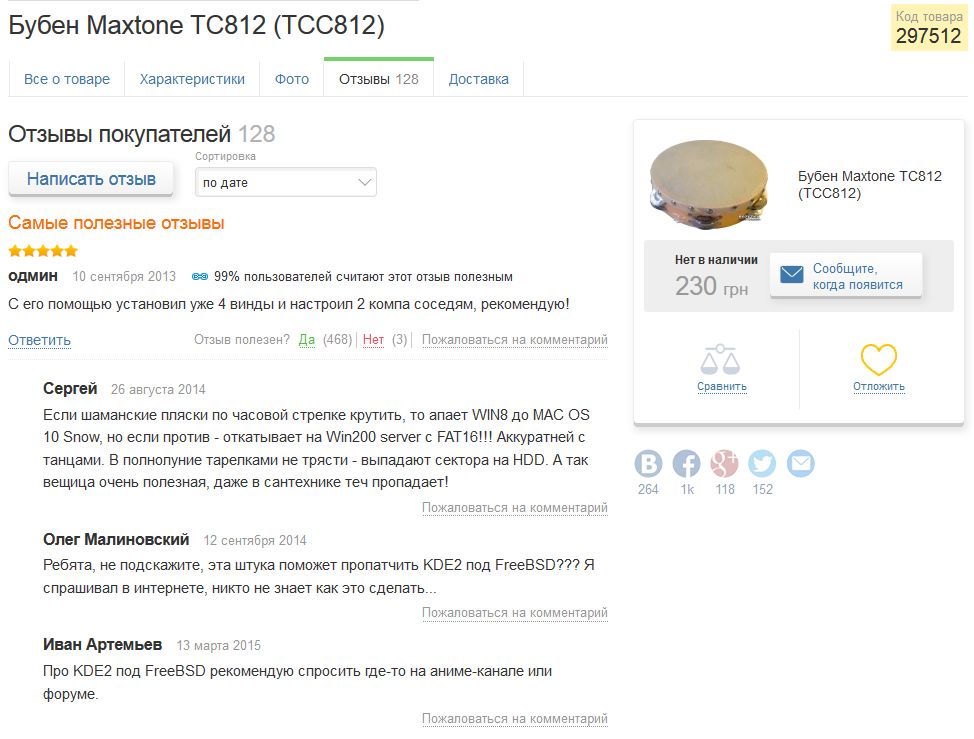Click 'Сообщите, когда появится' notify button
The height and width of the screenshot is (739, 974).
(x=845, y=276)
